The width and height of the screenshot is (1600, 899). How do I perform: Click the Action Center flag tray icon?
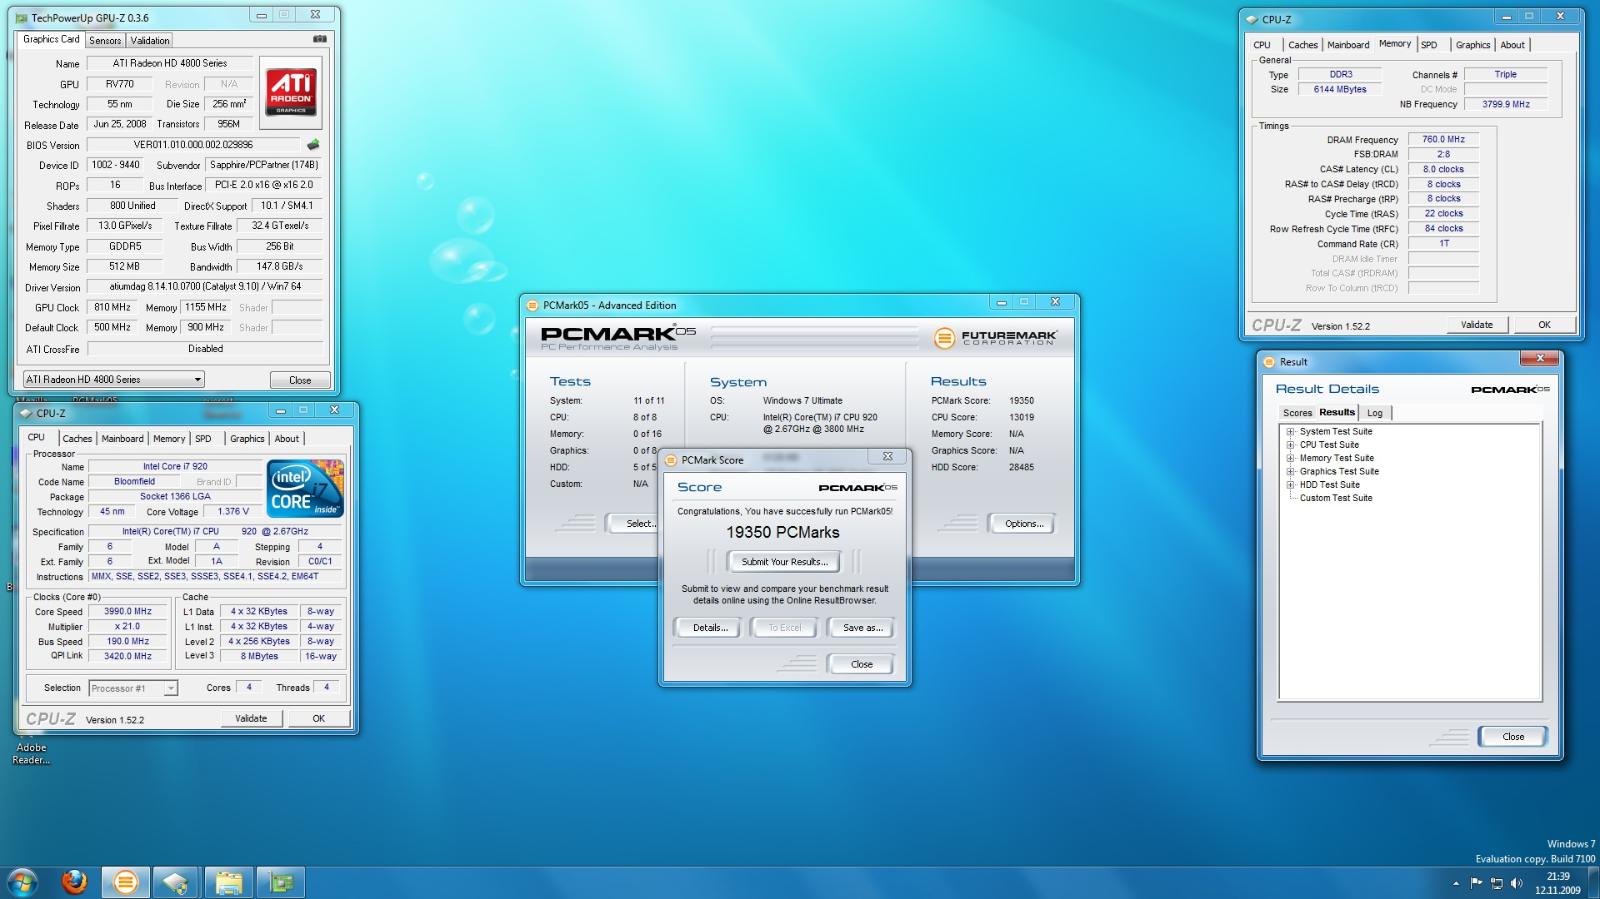[1476, 883]
